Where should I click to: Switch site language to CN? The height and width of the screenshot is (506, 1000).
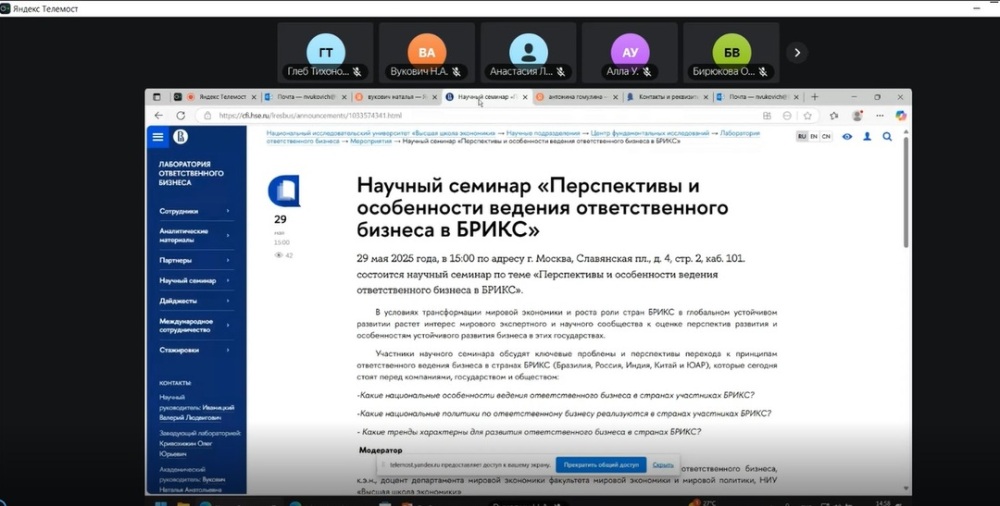[x=826, y=137]
